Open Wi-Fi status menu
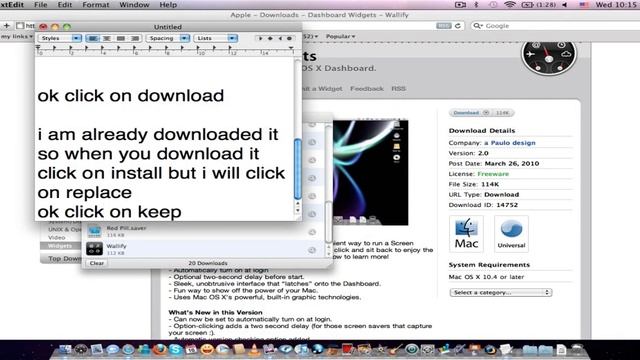Viewport: 640px width, 360px height. click(509, 5)
